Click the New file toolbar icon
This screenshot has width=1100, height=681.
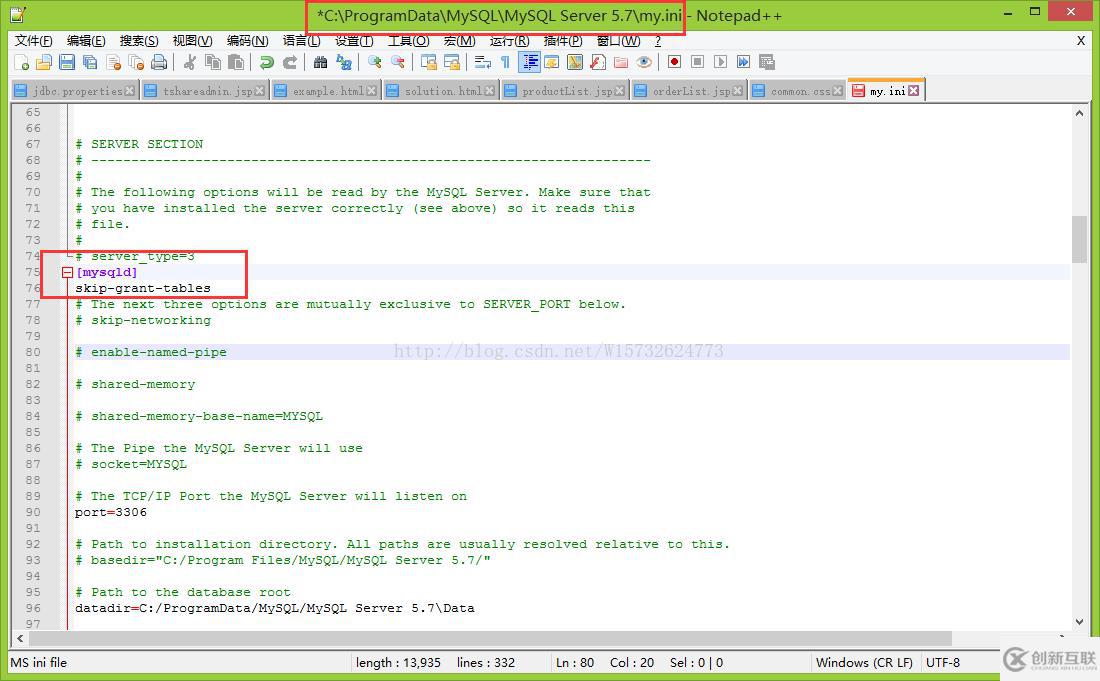(x=21, y=62)
